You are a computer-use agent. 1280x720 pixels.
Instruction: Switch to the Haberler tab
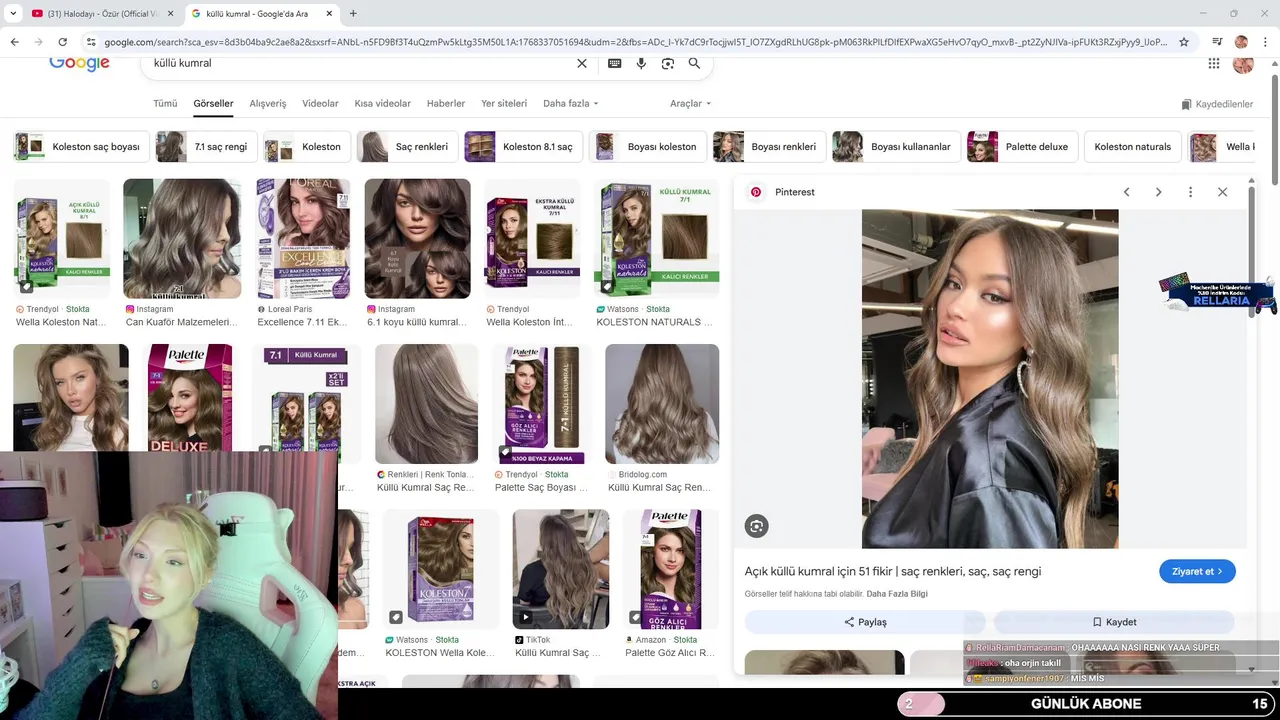pyautogui.click(x=446, y=104)
